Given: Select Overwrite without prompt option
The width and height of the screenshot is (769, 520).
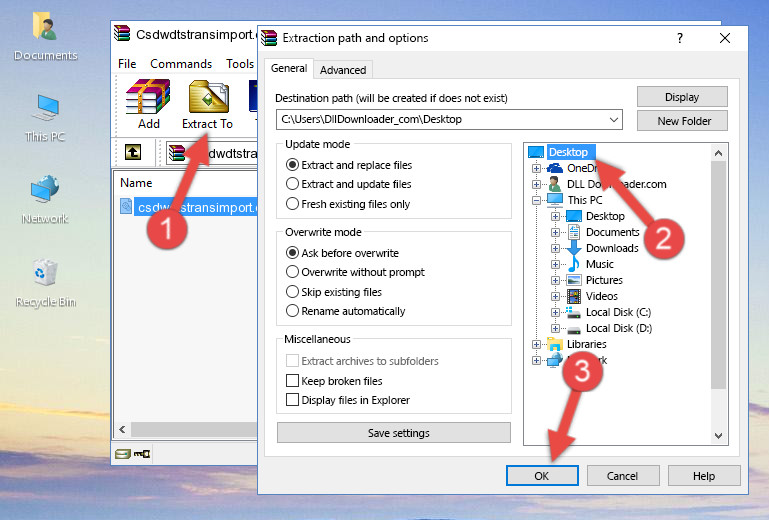Looking at the screenshot, I should pyautogui.click(x=292, y=272).
